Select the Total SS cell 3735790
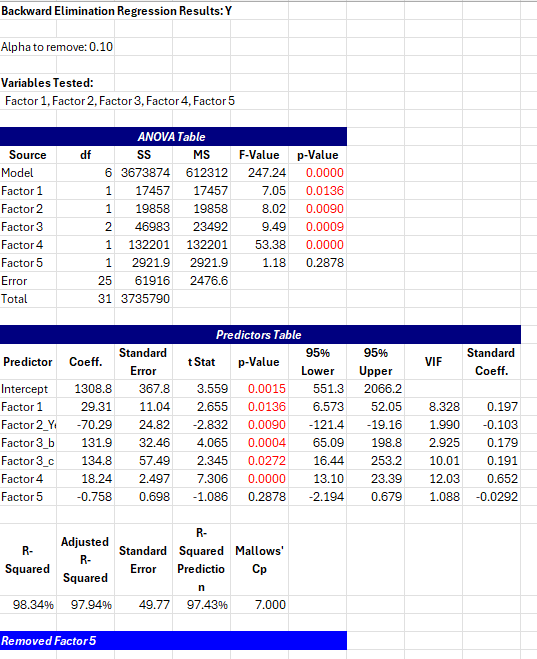Image resolution: width=537 pixels, height=659 pixels. point(143,299)
